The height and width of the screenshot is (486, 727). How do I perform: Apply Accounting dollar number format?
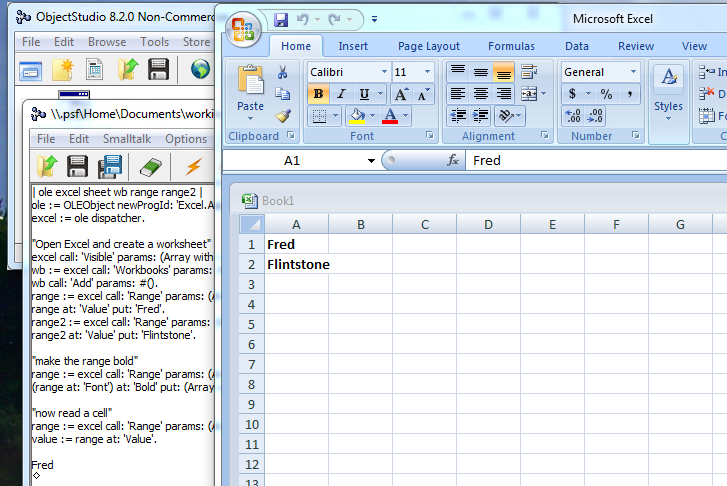(x=572, y=94)
